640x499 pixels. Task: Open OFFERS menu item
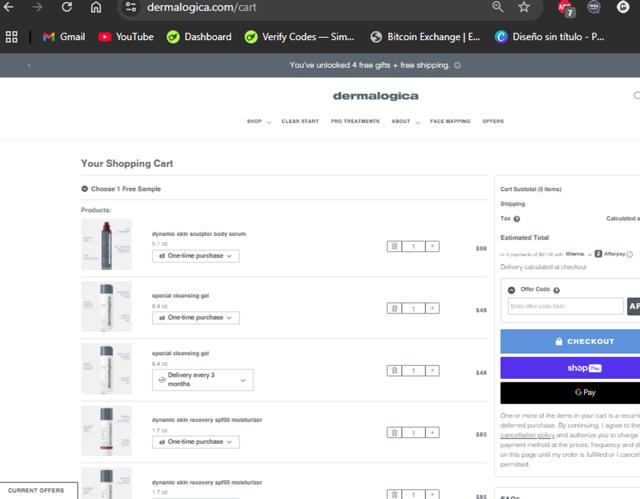tap(493, 121)
